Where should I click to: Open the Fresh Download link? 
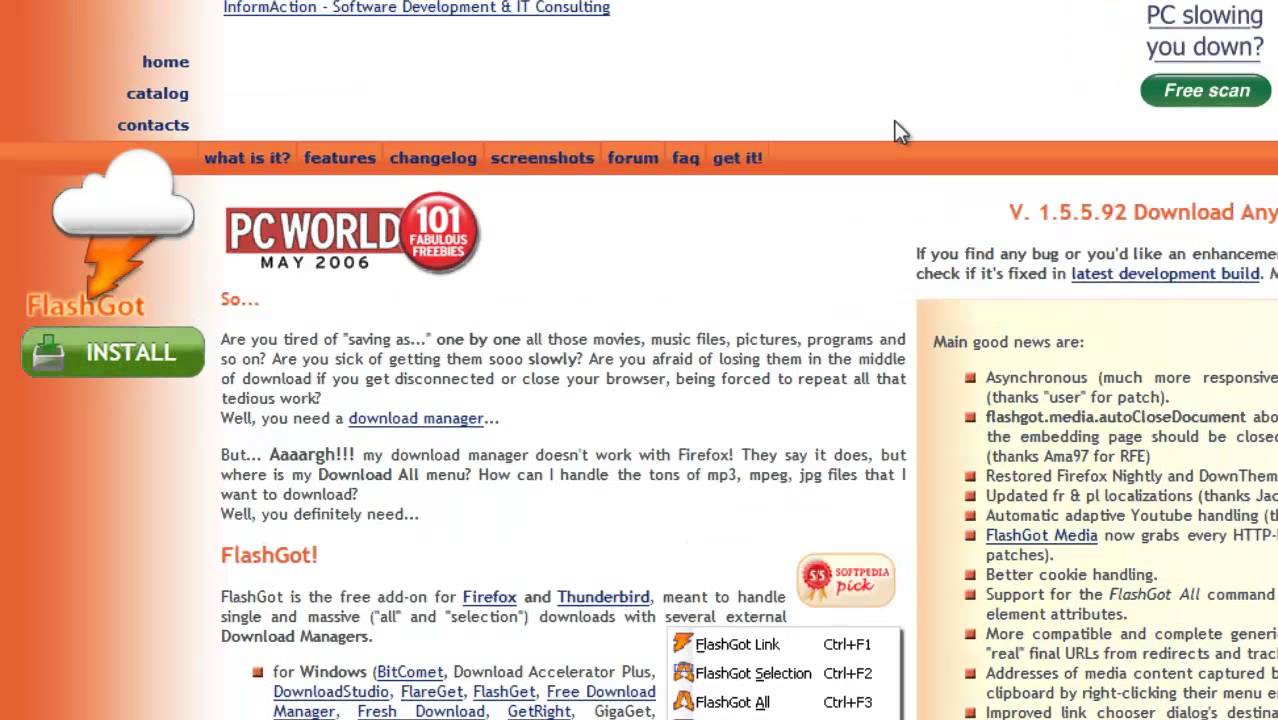point(421,712)
